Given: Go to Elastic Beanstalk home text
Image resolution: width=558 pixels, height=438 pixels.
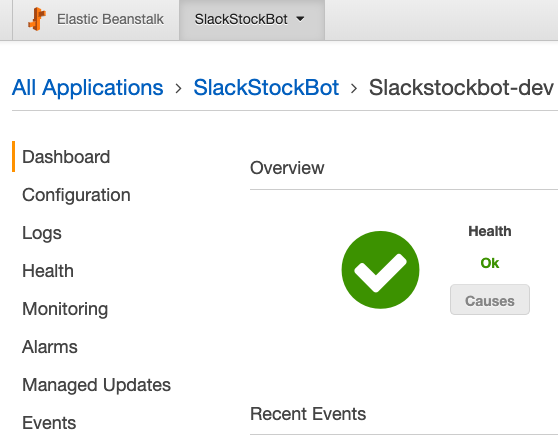Looking at the screenshot, I should click(110, 19).
